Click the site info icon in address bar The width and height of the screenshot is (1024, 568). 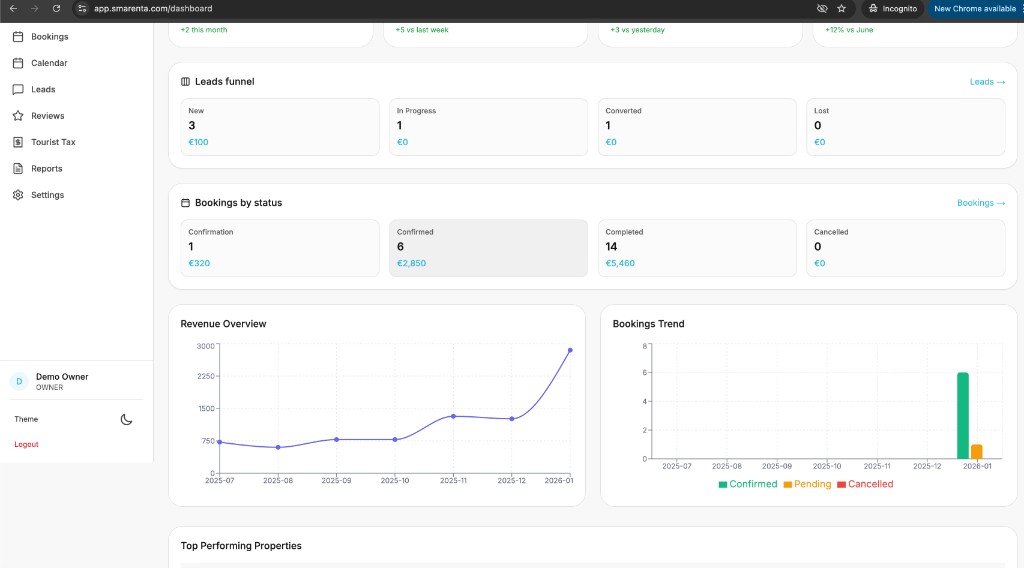[x=82, y=8]
